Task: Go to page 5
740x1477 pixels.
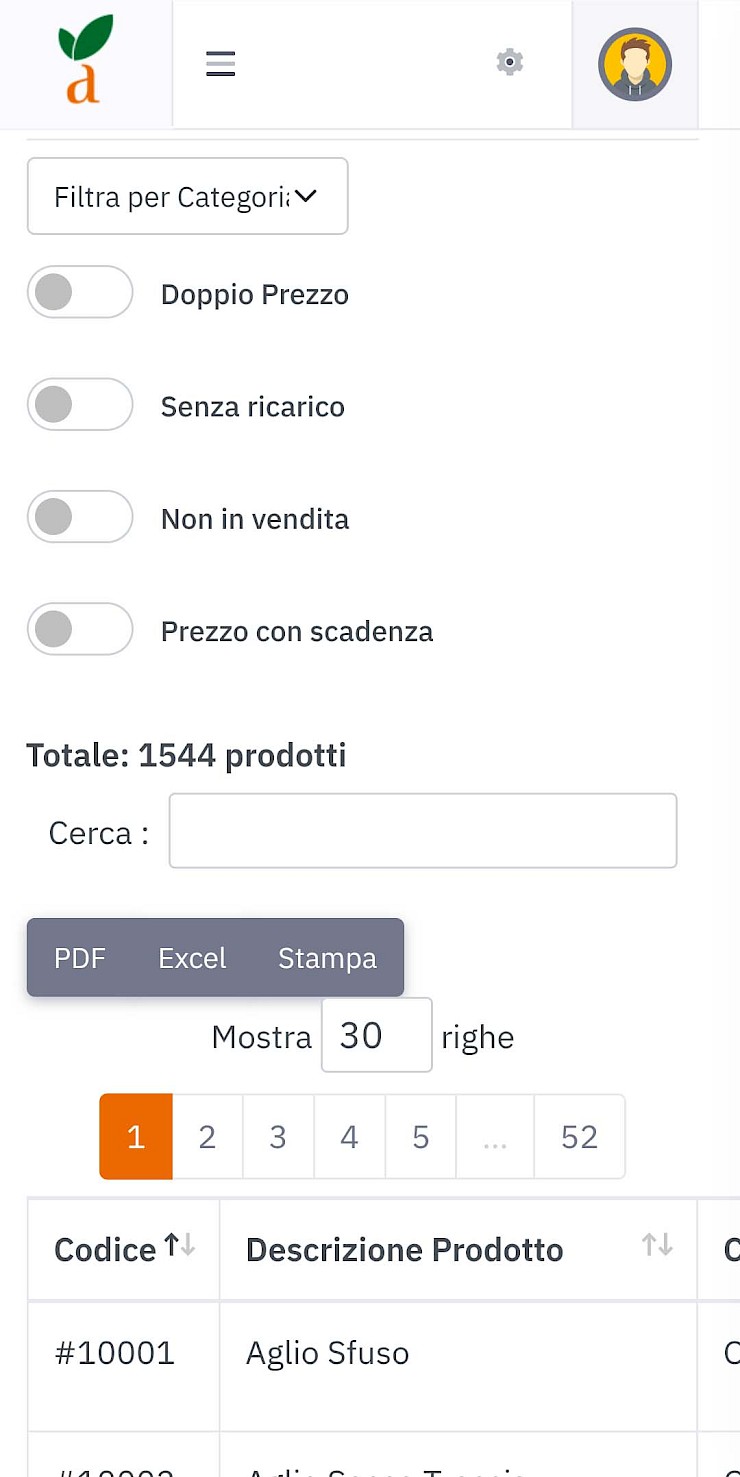Action: click(421, 1137)
